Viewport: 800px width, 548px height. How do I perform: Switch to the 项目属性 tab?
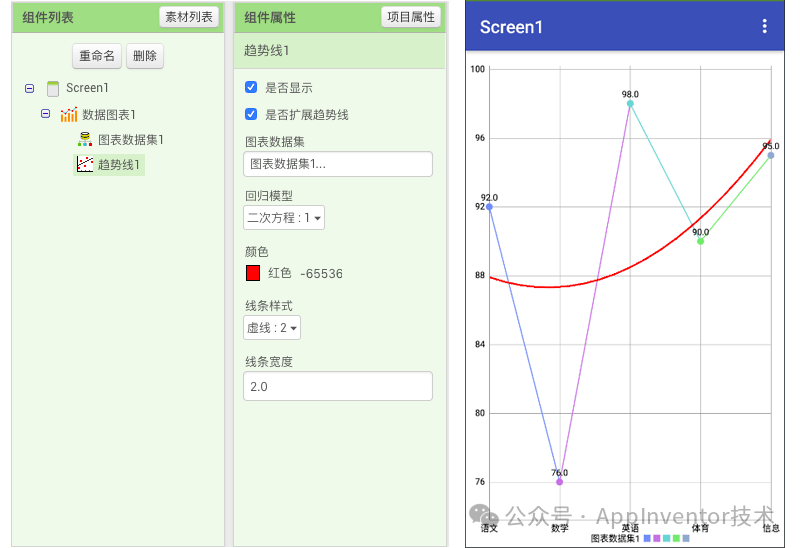[x=411, y=17]
